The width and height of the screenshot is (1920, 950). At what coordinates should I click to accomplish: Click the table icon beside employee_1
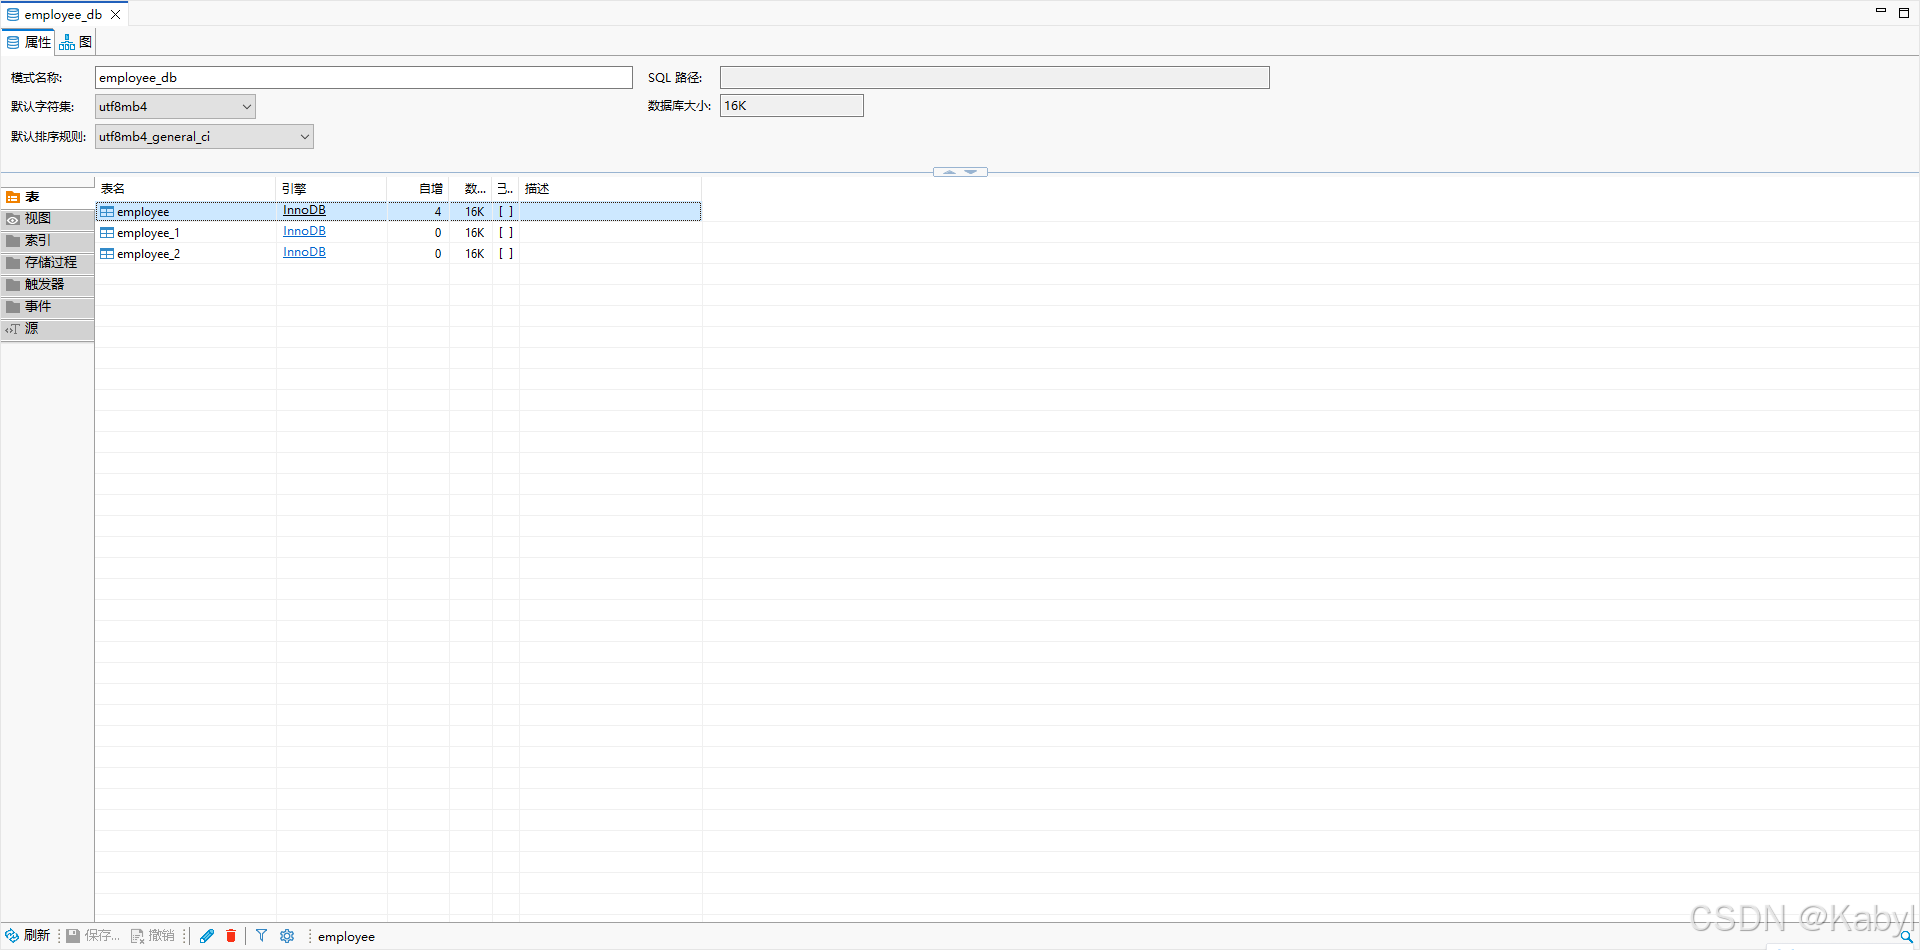[x=107, y=233]
